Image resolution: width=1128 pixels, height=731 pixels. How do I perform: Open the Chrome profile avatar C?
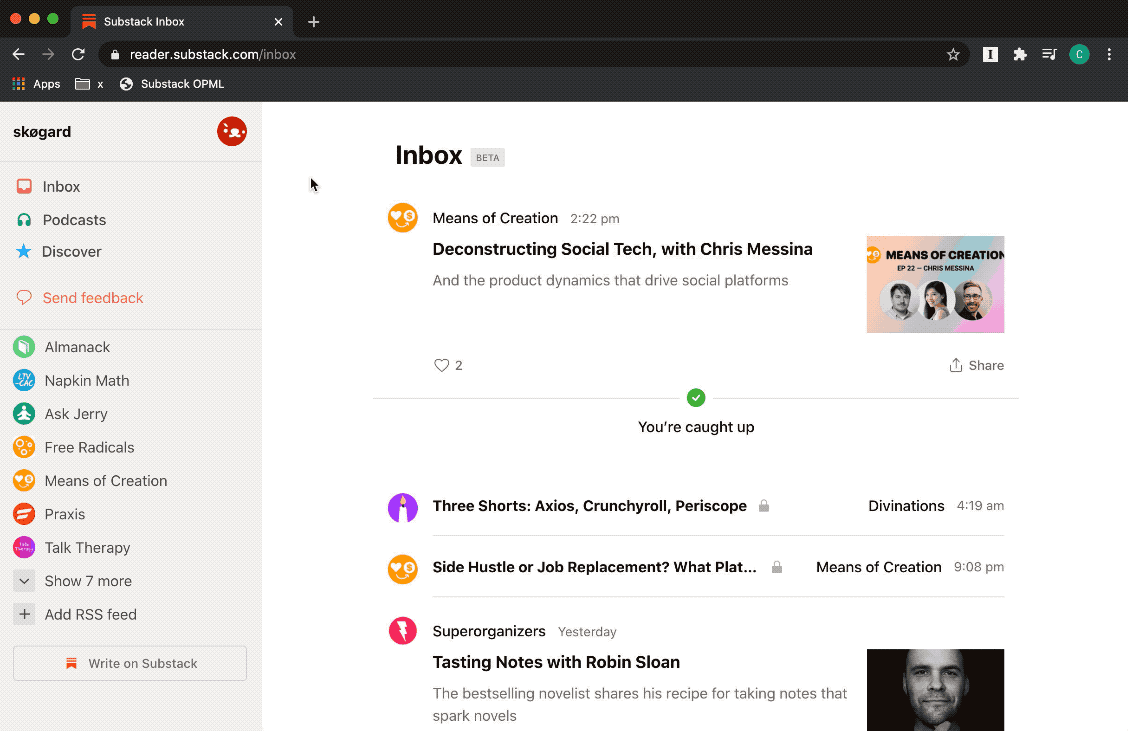pos(1079,54)
